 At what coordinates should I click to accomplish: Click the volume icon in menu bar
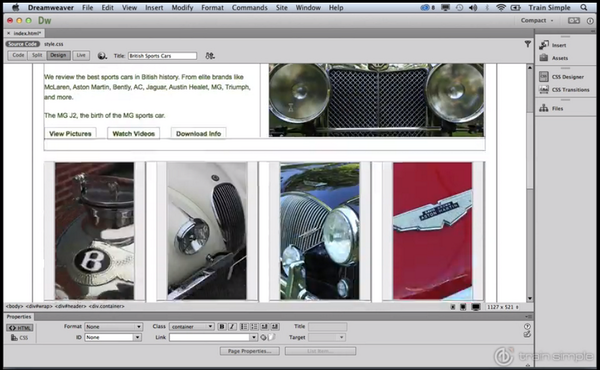coord(473,8)
